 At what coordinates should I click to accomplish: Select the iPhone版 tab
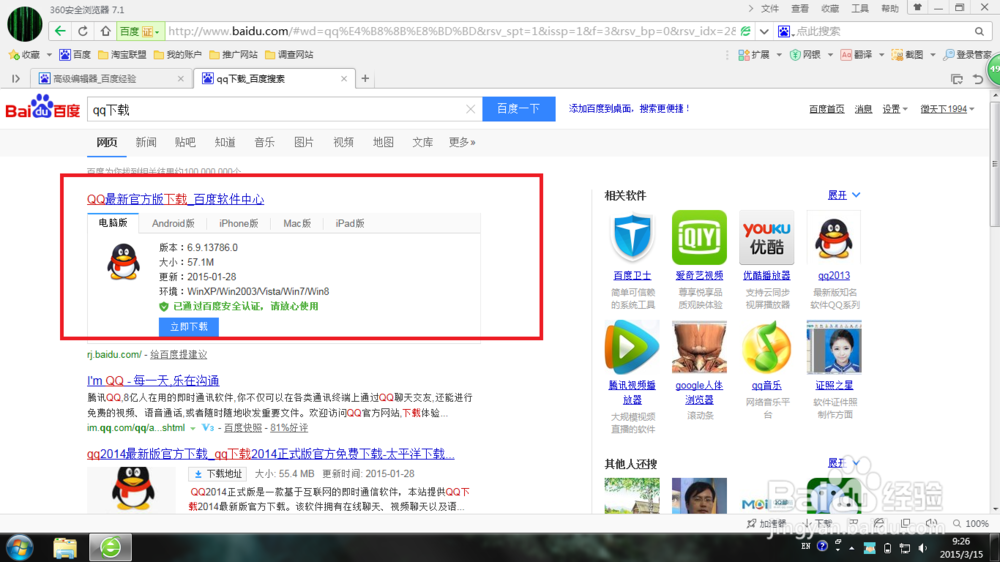click(239, 223)
